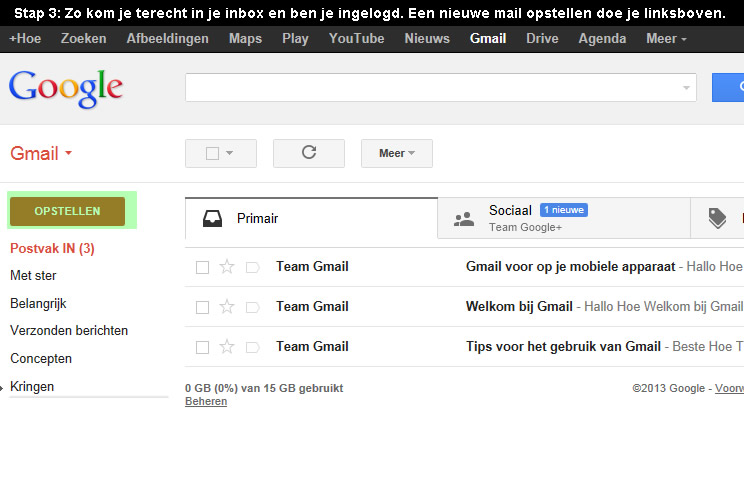Screen dimensions: 744x500
Task: Open email 'Welkom bij Gmail'
Action: (464, 306)
